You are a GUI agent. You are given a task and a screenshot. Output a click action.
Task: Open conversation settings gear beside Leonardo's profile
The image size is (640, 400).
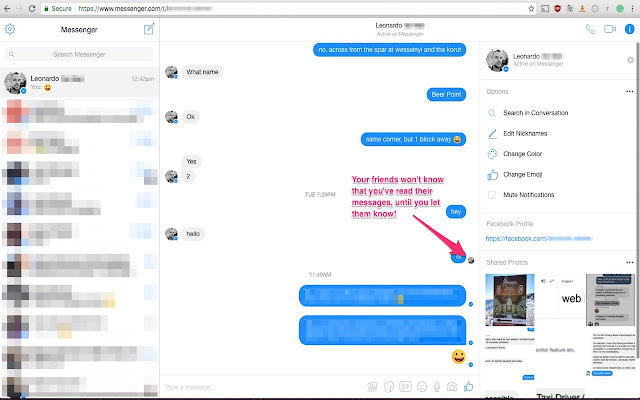(631, 60)
